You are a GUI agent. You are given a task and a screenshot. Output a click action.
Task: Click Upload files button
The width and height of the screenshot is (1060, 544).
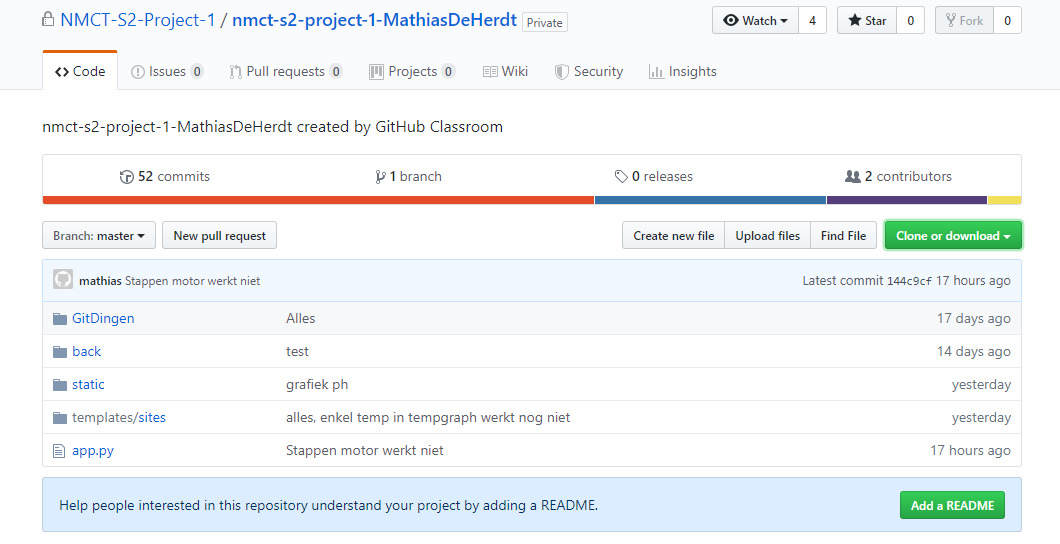pos(767,235)
